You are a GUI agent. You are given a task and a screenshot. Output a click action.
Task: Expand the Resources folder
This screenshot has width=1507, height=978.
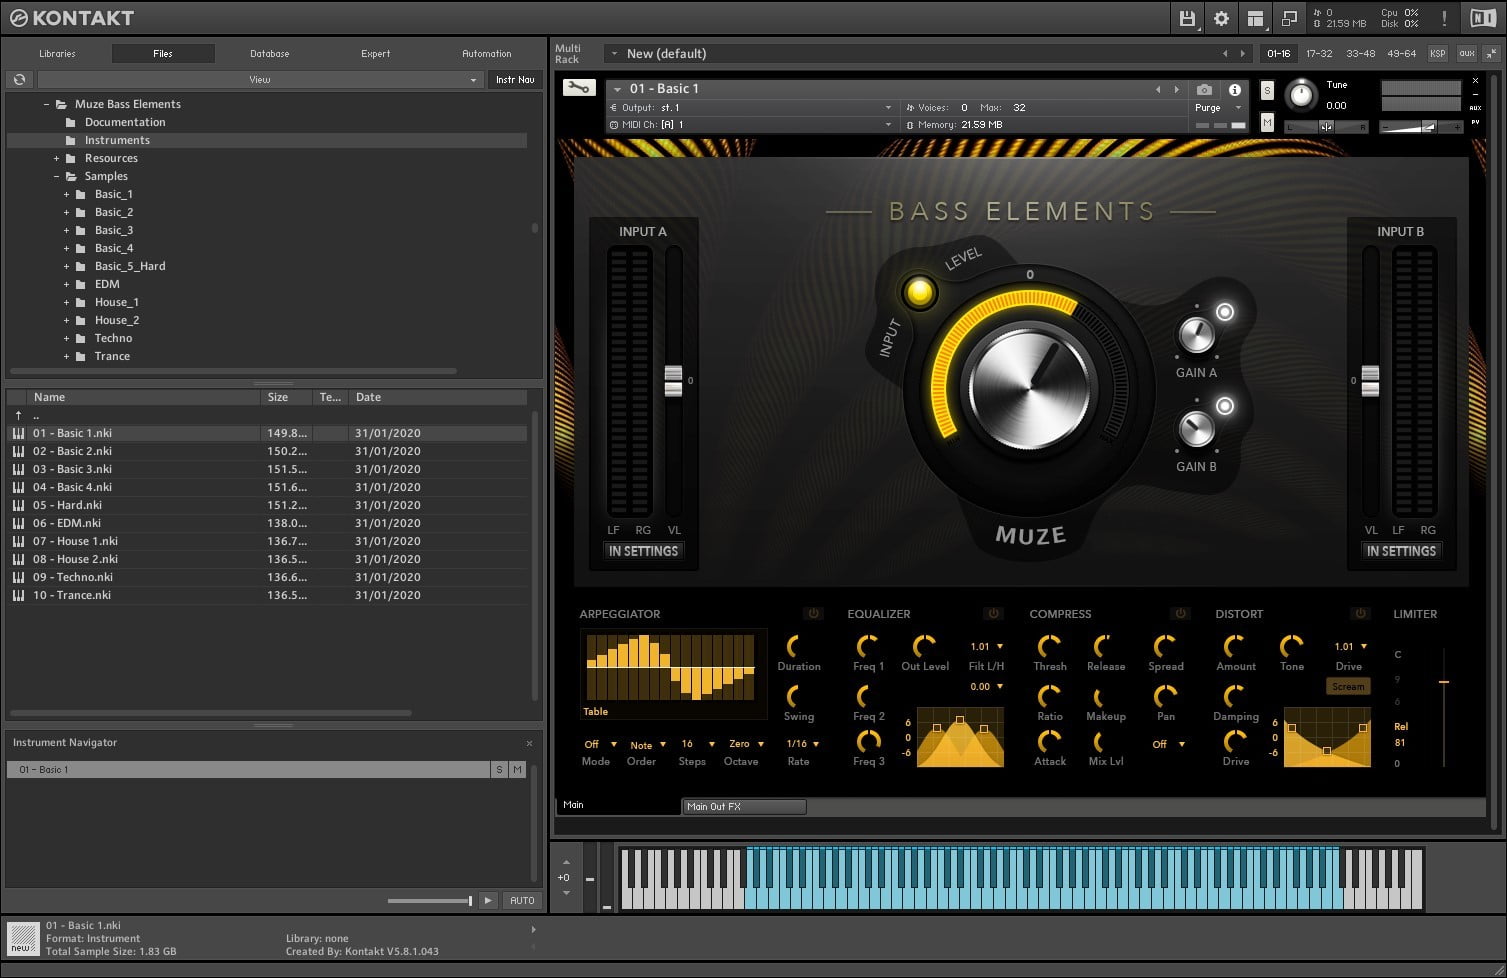[x=57, y=158]
